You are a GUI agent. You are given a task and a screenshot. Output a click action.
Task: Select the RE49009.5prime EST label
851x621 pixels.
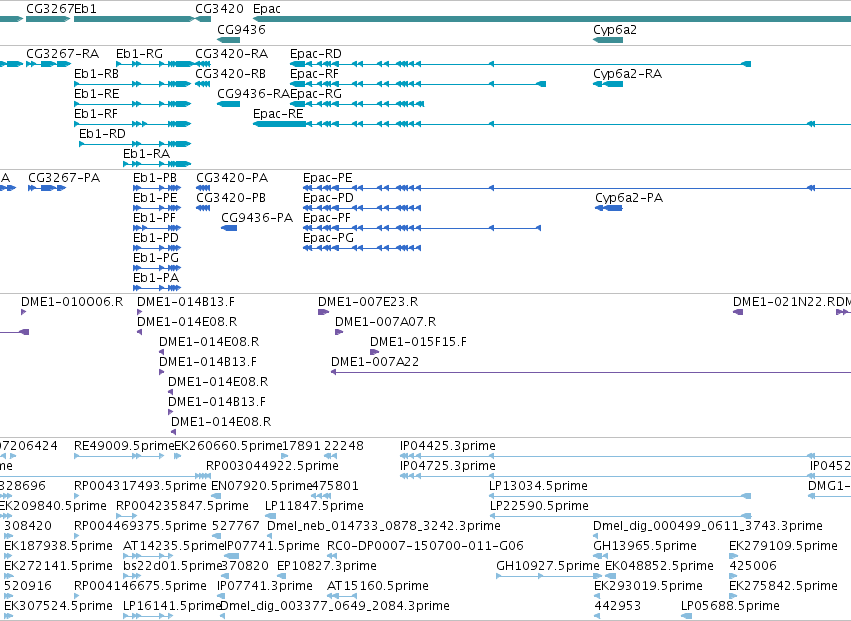click(x=124, y=446)
